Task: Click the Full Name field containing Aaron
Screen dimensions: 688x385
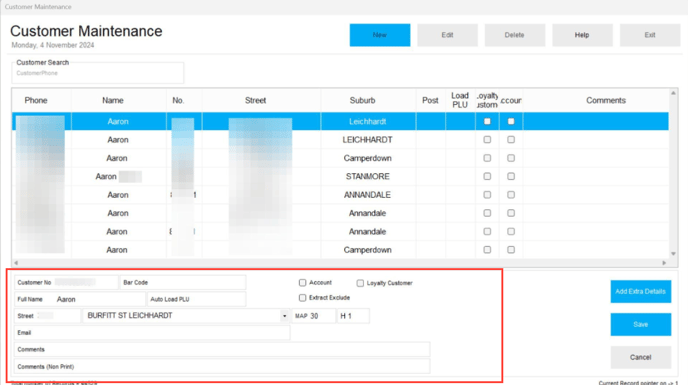Action: click(x=80, y=299)
